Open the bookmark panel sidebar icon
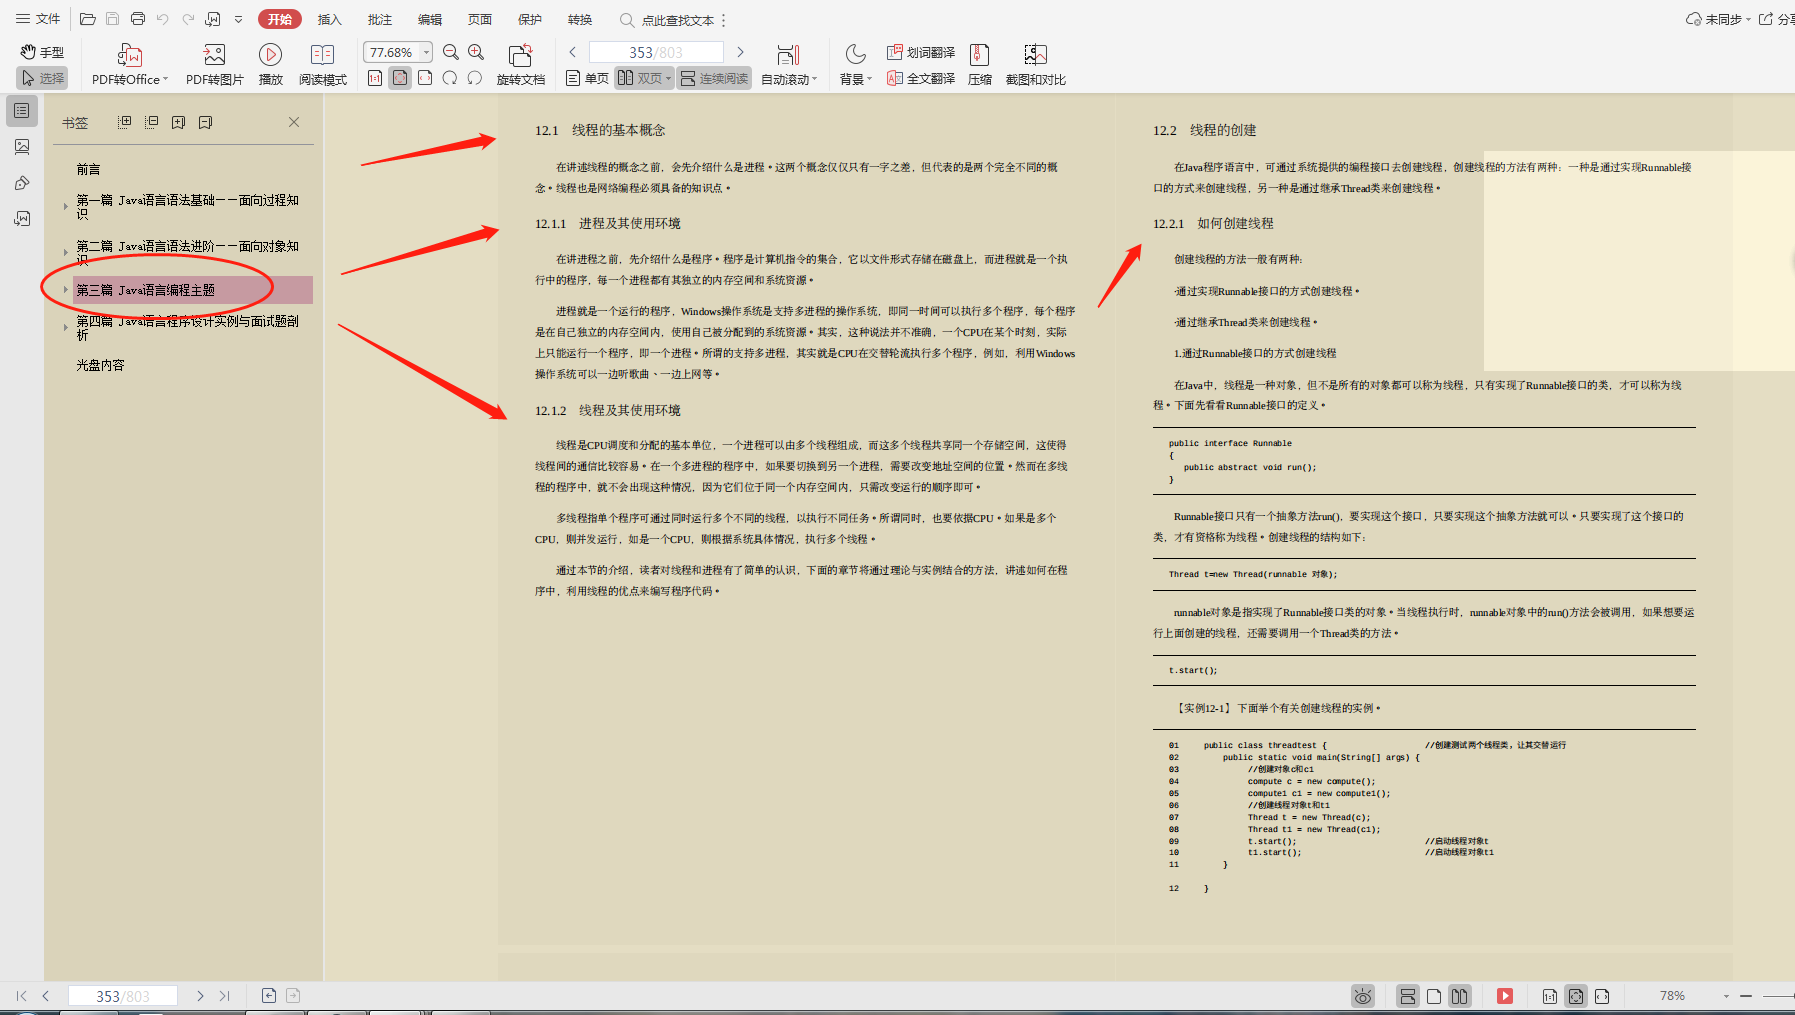This screenshot has height=1015, width=1795. pyautogui.click(x=22, y=111)
